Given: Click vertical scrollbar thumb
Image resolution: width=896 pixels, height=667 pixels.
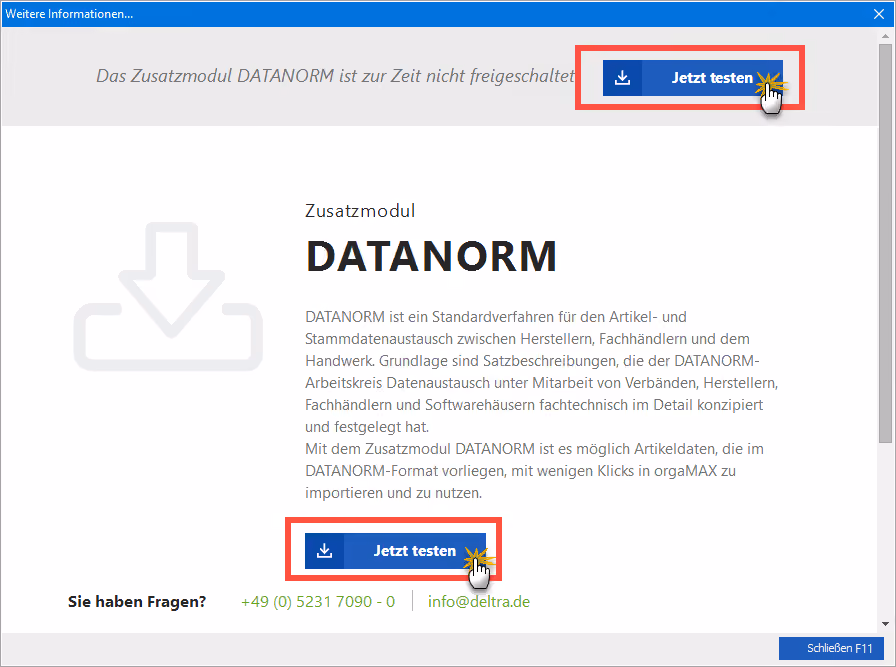Looking at the screenshot, I should [885, 243].
